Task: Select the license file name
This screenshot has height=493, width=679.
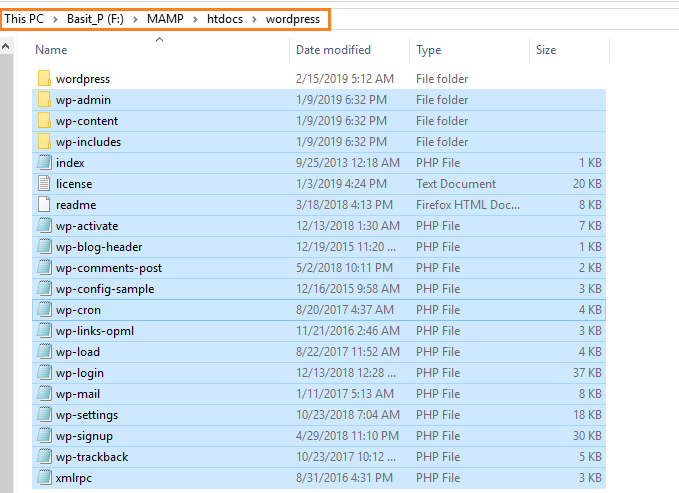Action: (74, 184)
